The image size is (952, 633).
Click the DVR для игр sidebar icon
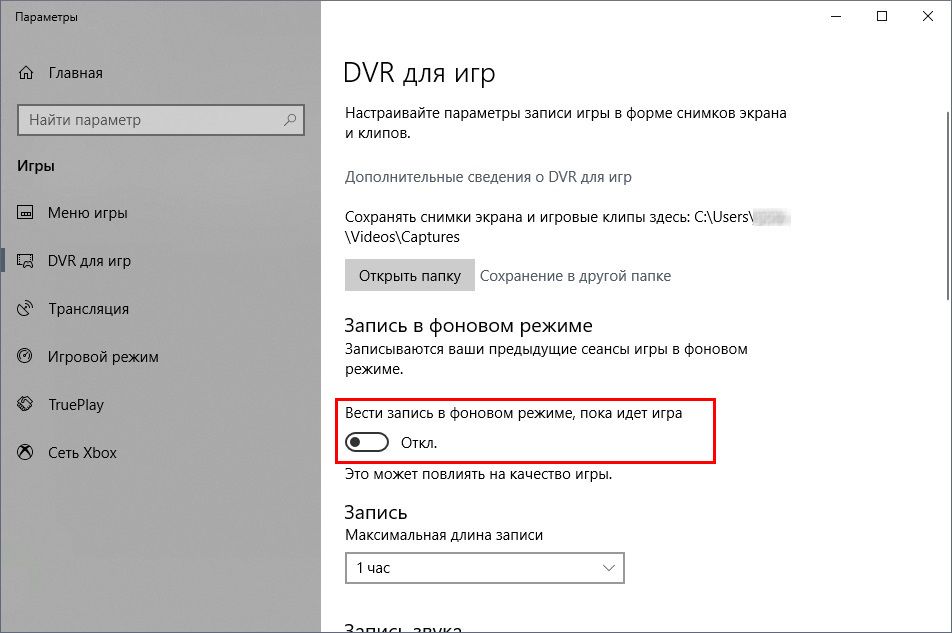pos(26,261)
